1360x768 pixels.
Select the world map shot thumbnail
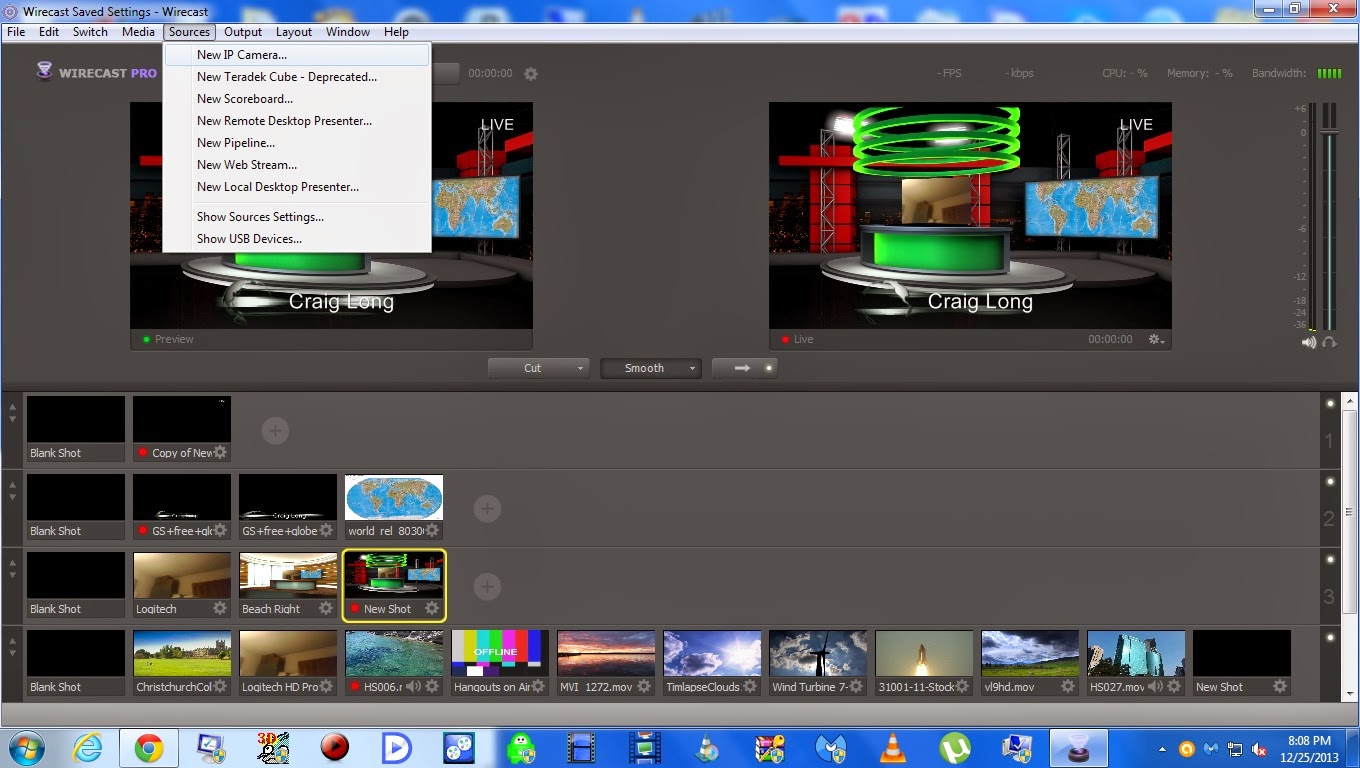coord(394,497)
